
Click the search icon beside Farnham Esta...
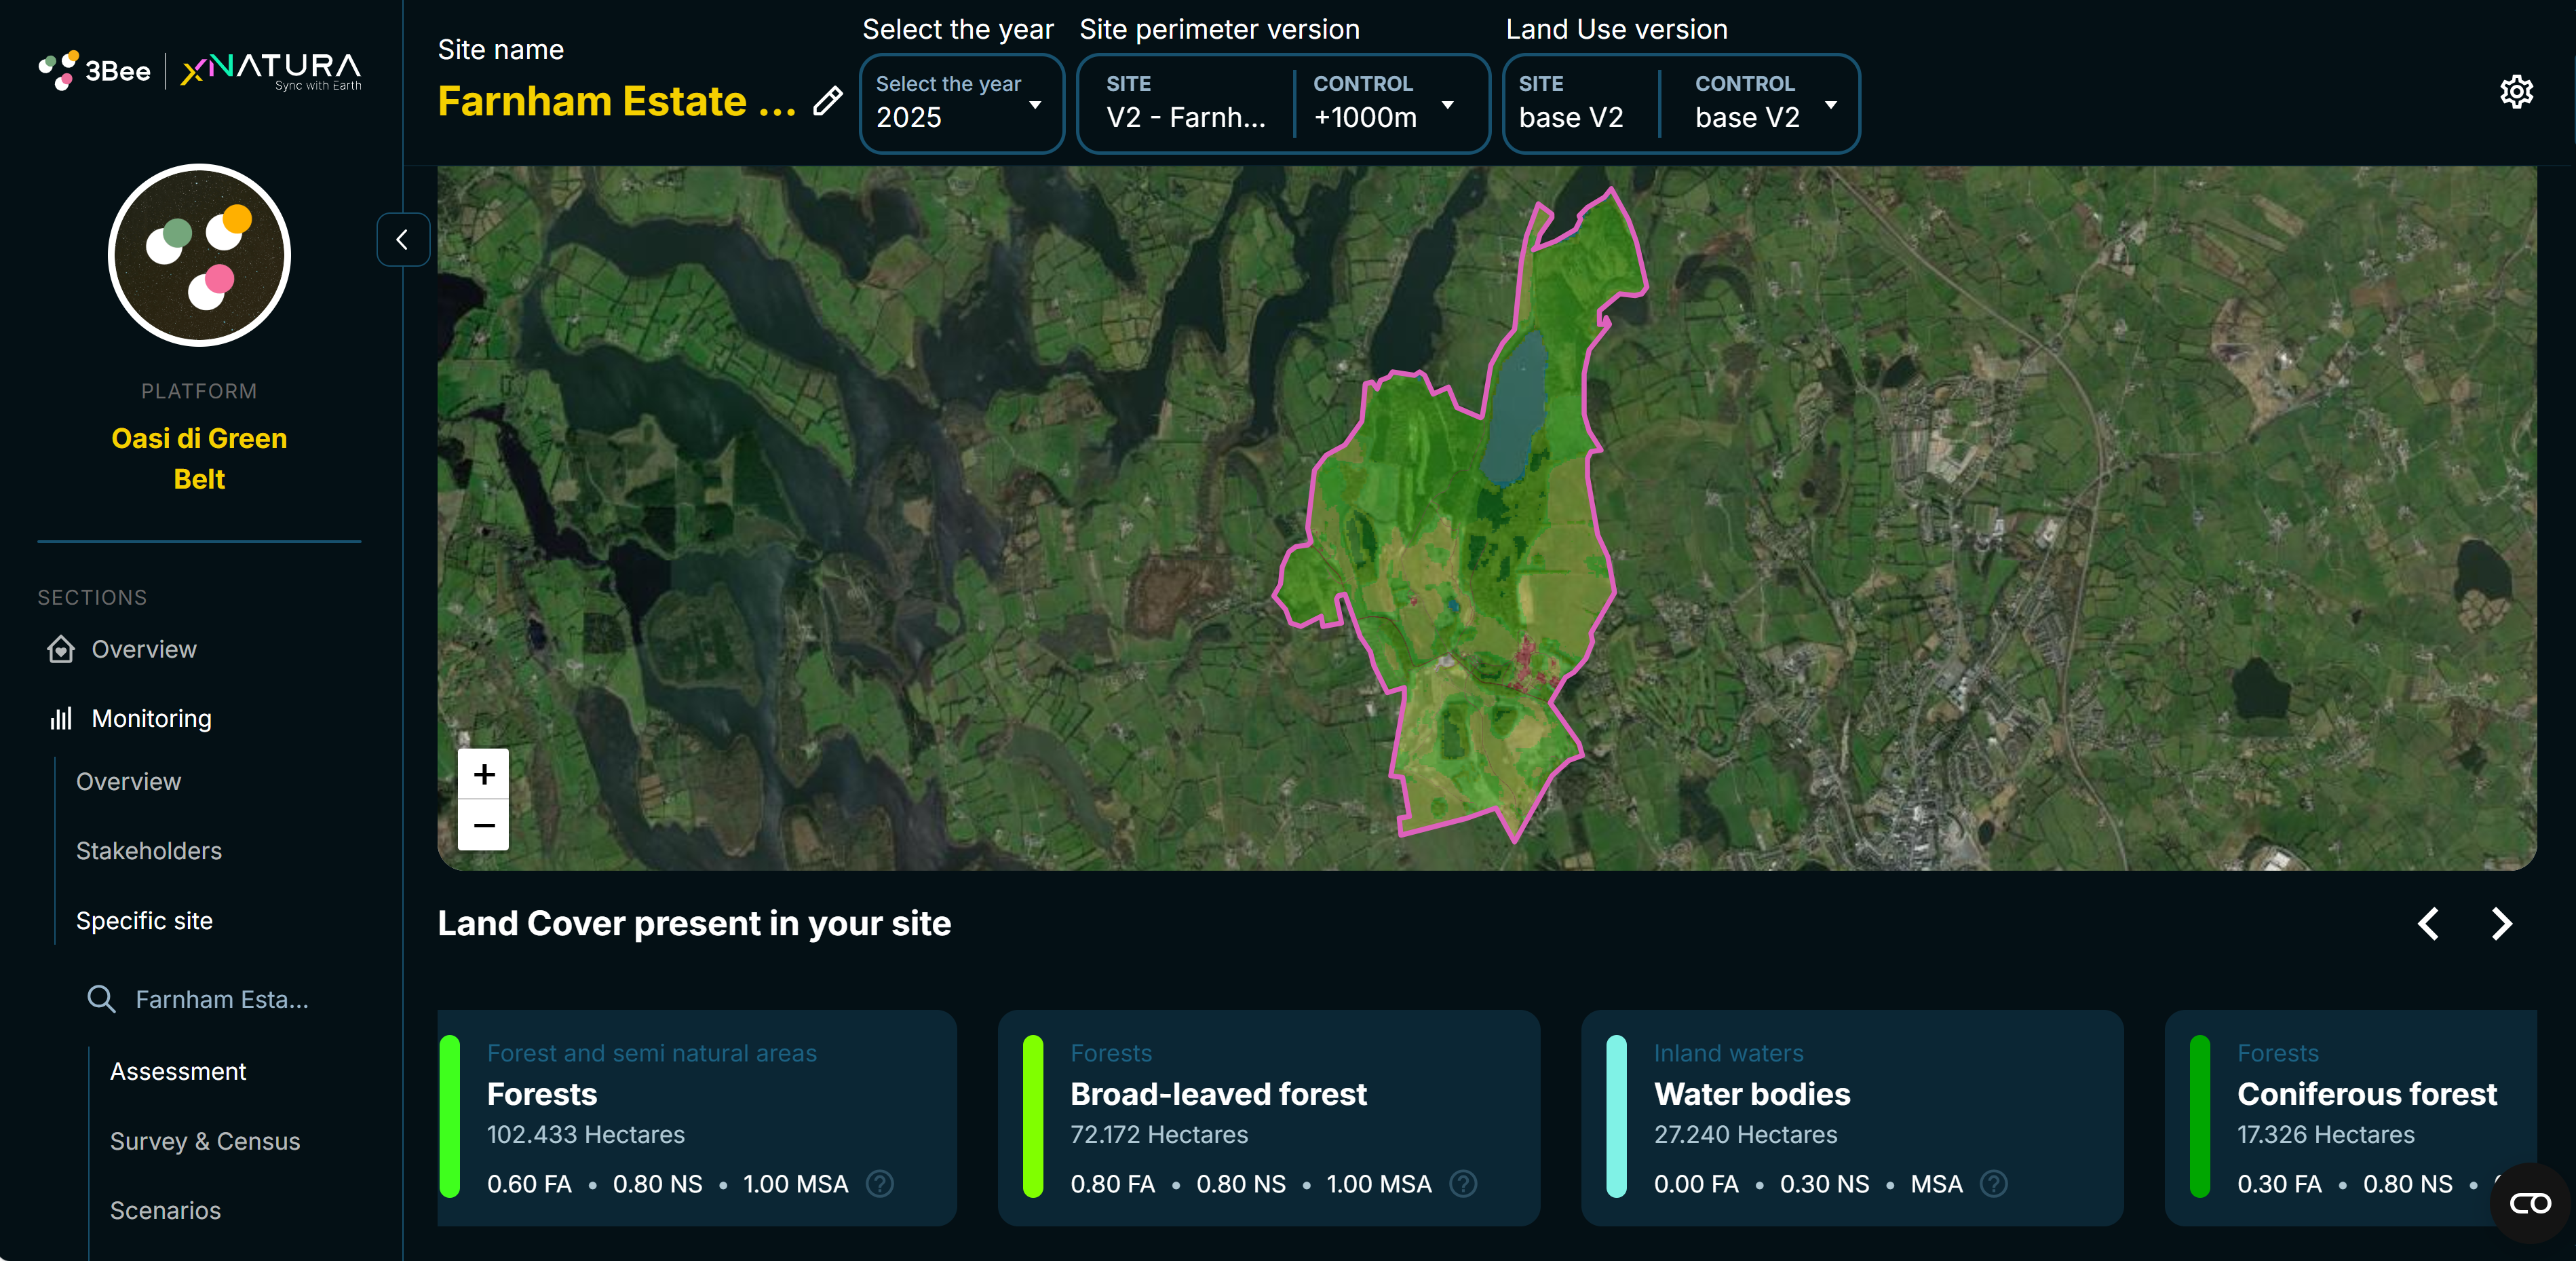coord(101,999)
